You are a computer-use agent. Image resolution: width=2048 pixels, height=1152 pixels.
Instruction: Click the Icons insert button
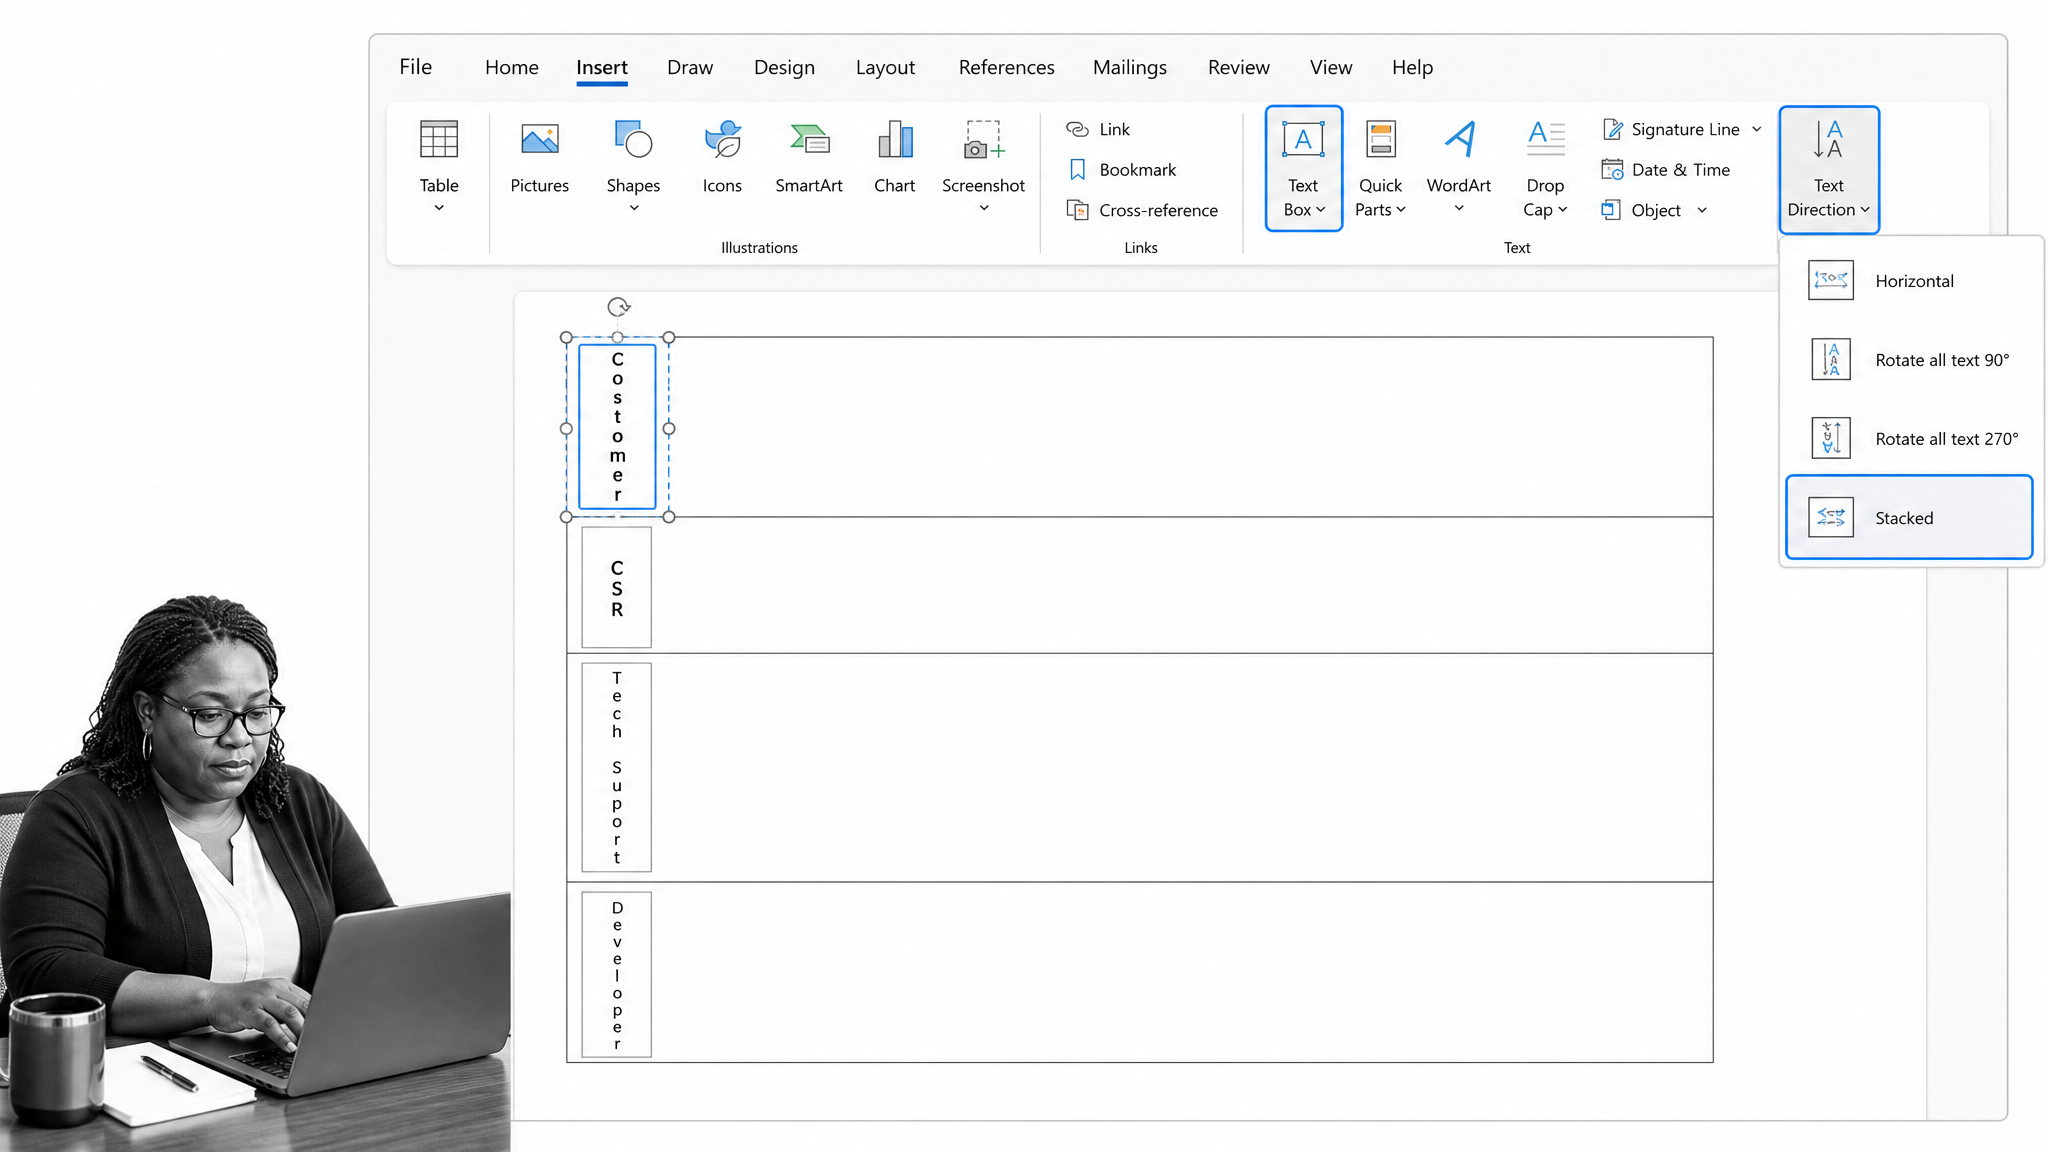[722, 157]
